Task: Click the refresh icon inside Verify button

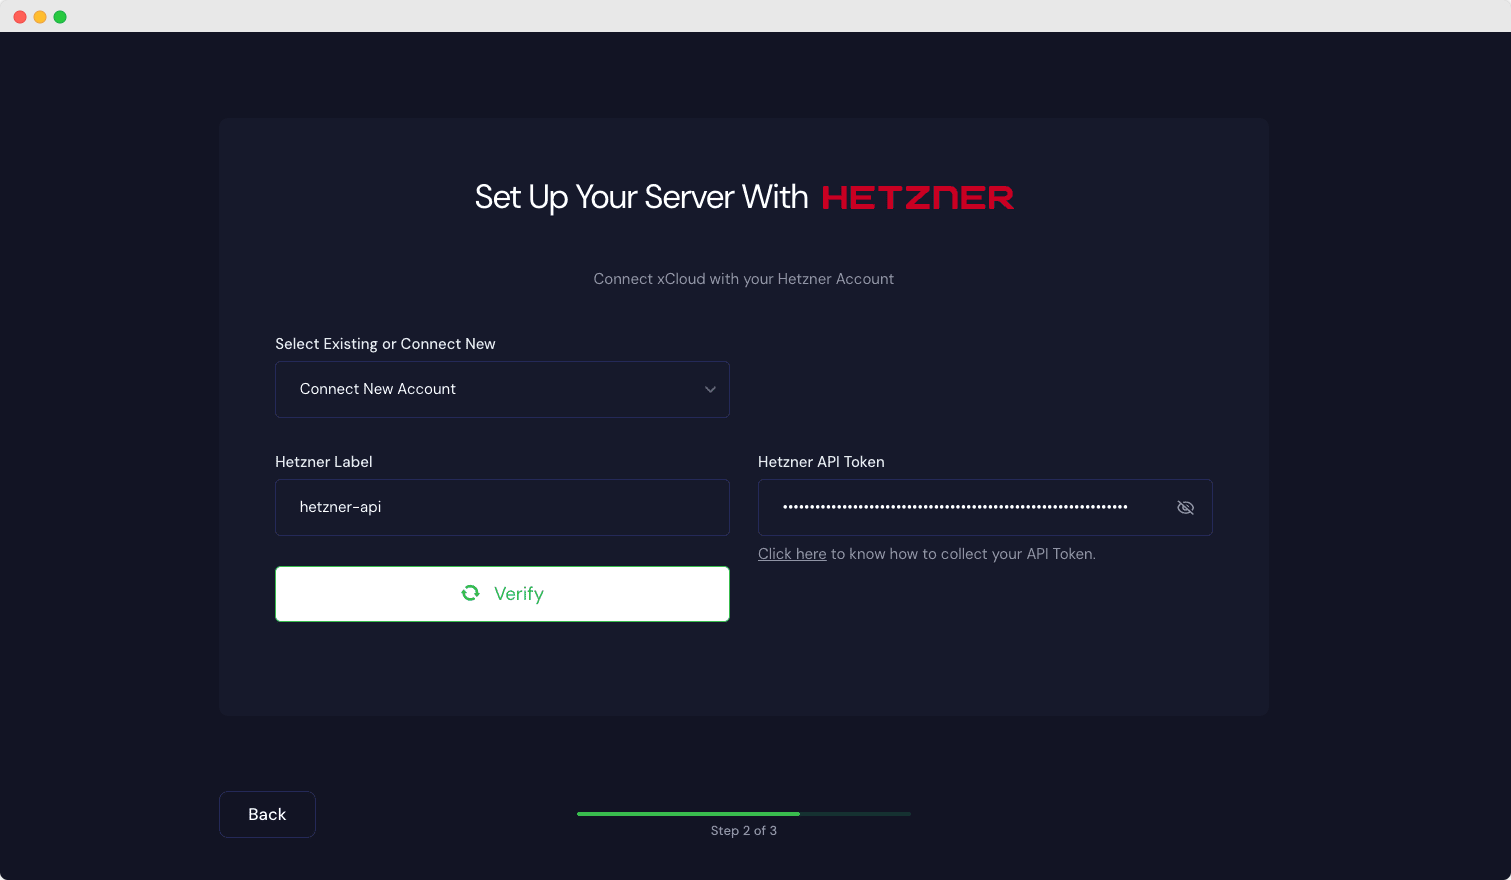Action: tap(470, 593)
